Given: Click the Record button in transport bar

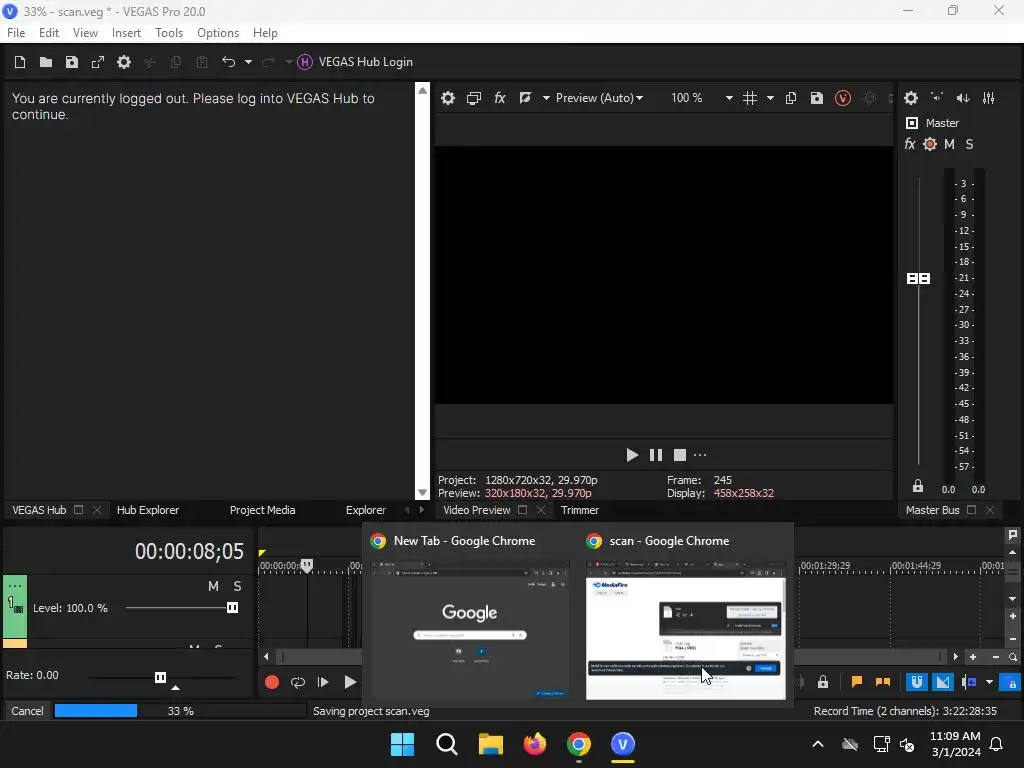Looking at the screenshot, I should [272, 682].
